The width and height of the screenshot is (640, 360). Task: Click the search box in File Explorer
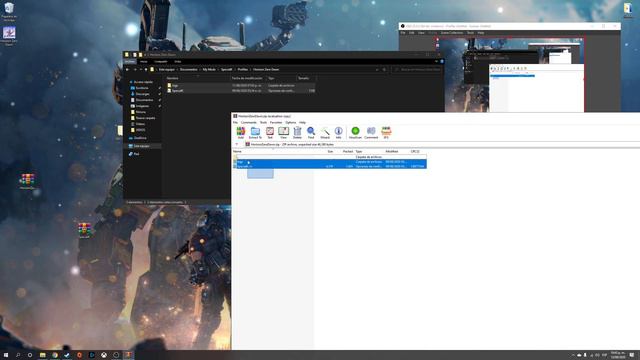[417, 70]
